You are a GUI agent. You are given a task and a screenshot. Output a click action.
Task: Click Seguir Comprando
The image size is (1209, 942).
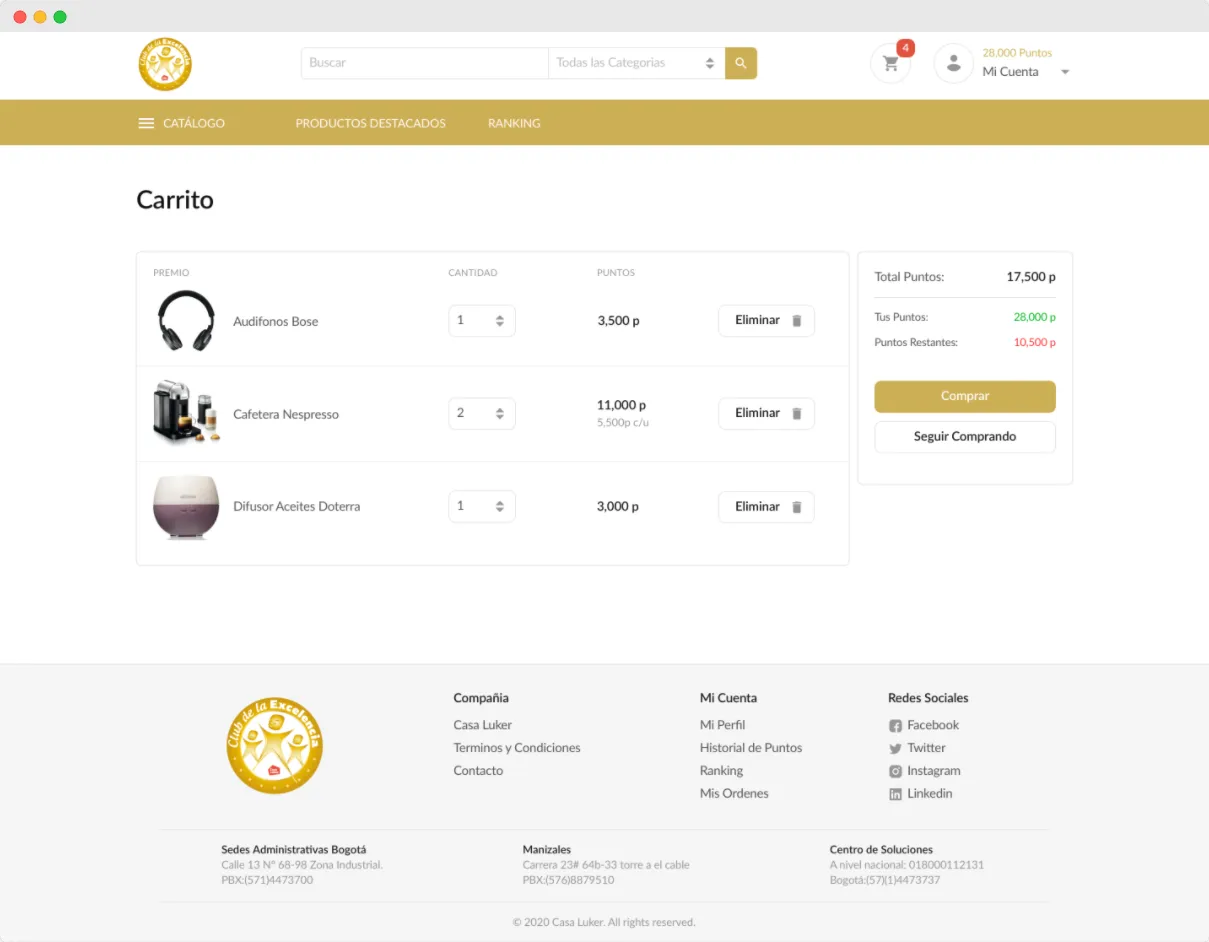tap(964, 437)
